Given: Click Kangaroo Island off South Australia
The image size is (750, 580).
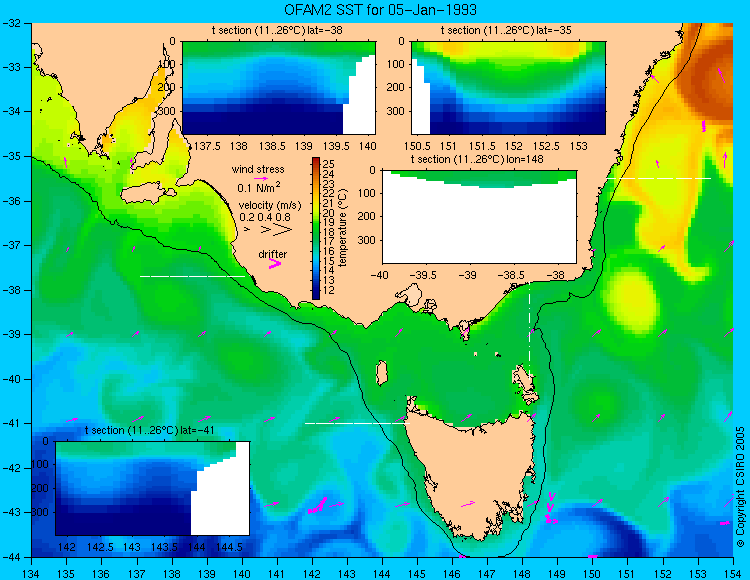Looking at the screenshot, I should coord(147,195).
